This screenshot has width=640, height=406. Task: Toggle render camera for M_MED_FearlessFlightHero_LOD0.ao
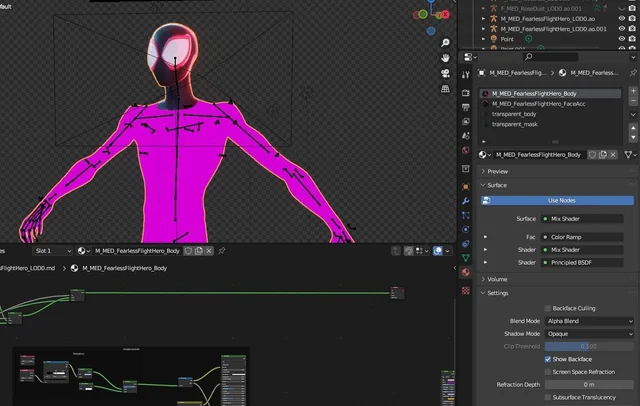pyautogui.click(x=632, y=18)
